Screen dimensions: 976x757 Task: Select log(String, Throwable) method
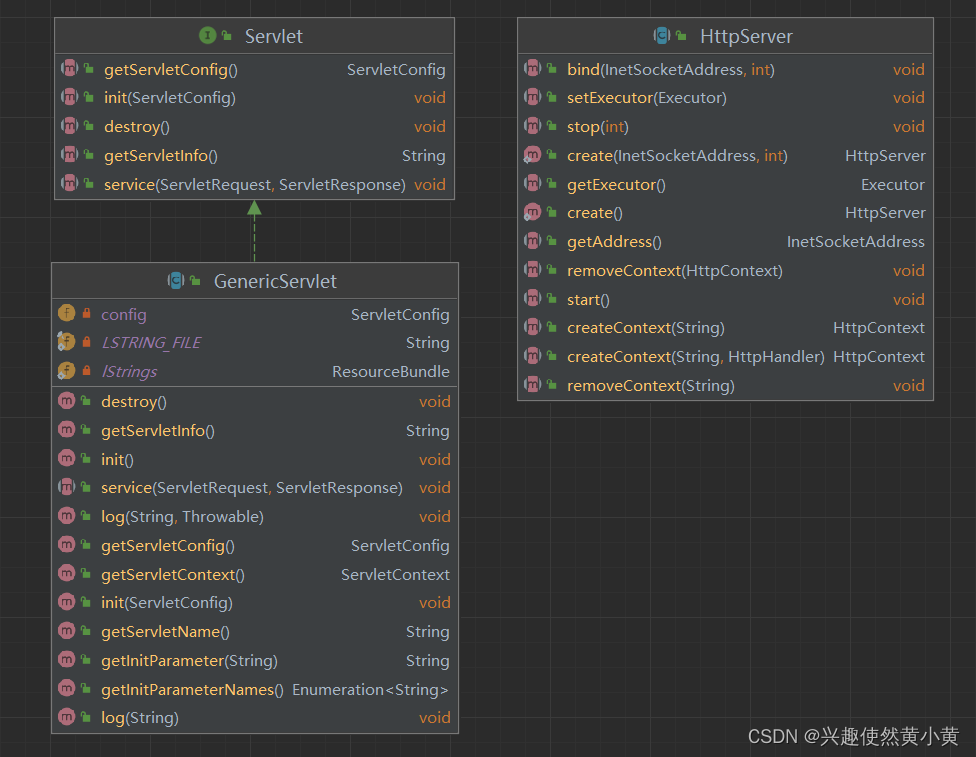click(x=182, y=517)
